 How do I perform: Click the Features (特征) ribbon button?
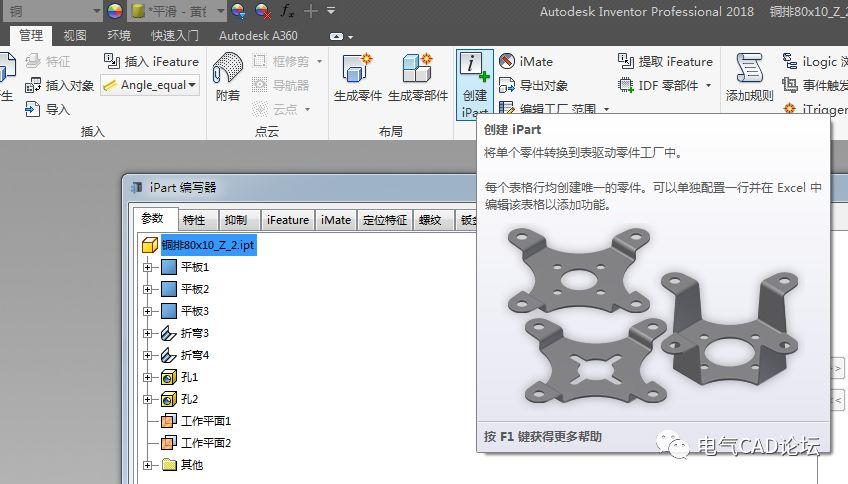(48, 62)
